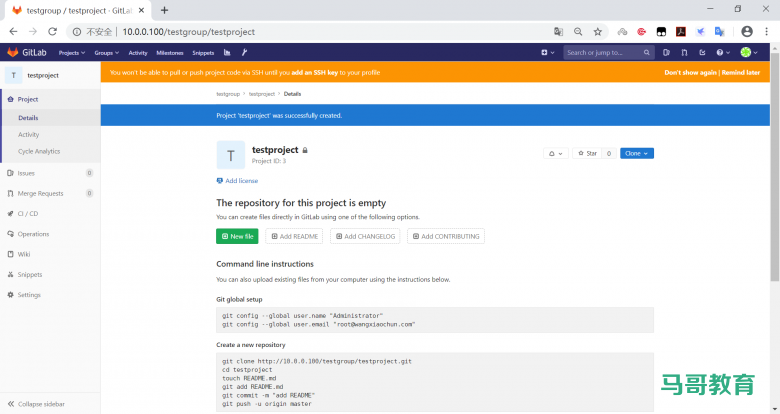The height and width of the screenshot is (414, 780).
Task: Open Snippets in the sidebar
Action: pos(50,275)
